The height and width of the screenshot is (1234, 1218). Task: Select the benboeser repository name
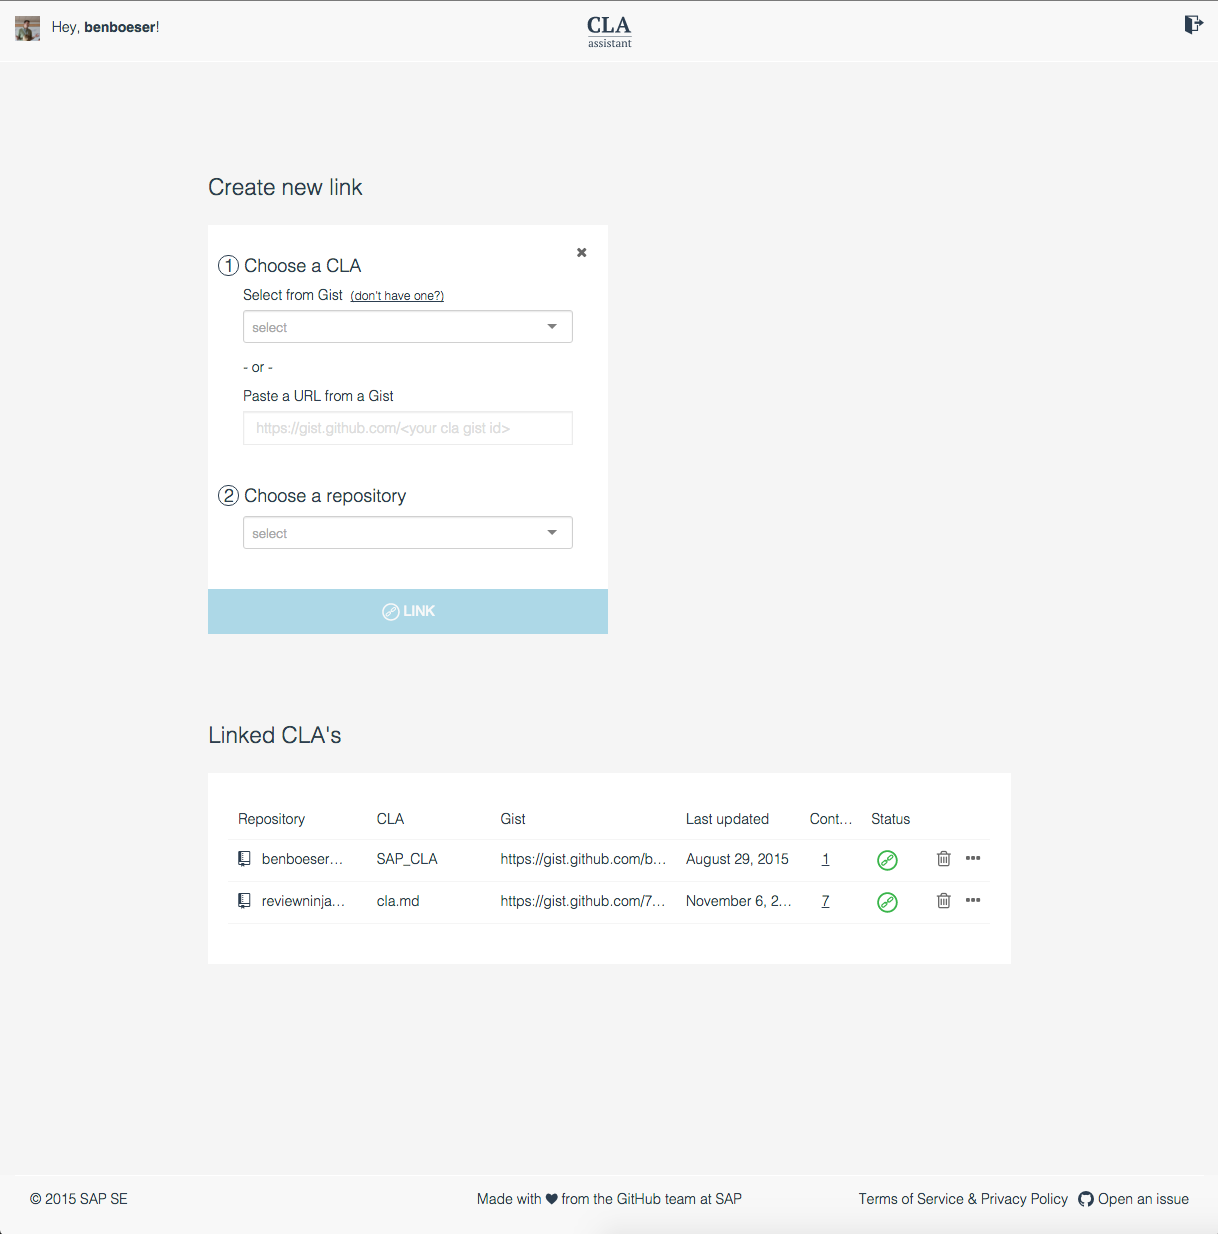pos(302,859)
